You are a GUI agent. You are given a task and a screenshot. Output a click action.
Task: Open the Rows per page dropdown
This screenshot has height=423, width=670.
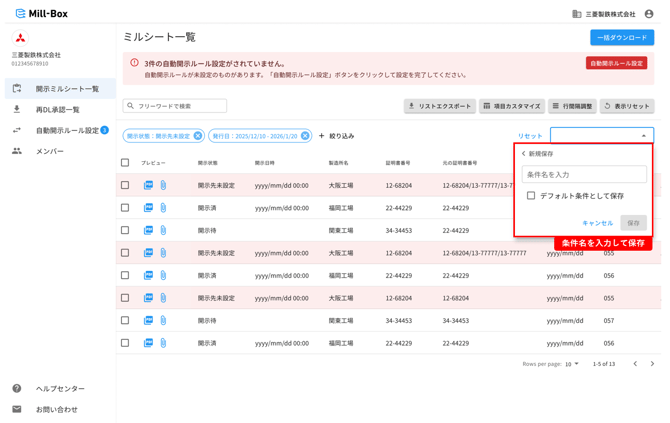tap(572, 364)
